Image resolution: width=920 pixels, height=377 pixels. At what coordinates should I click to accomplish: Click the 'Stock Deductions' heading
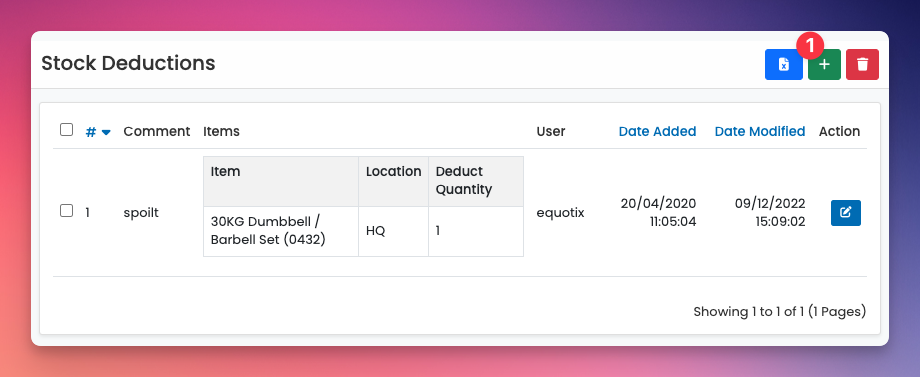tap(128, 63)
